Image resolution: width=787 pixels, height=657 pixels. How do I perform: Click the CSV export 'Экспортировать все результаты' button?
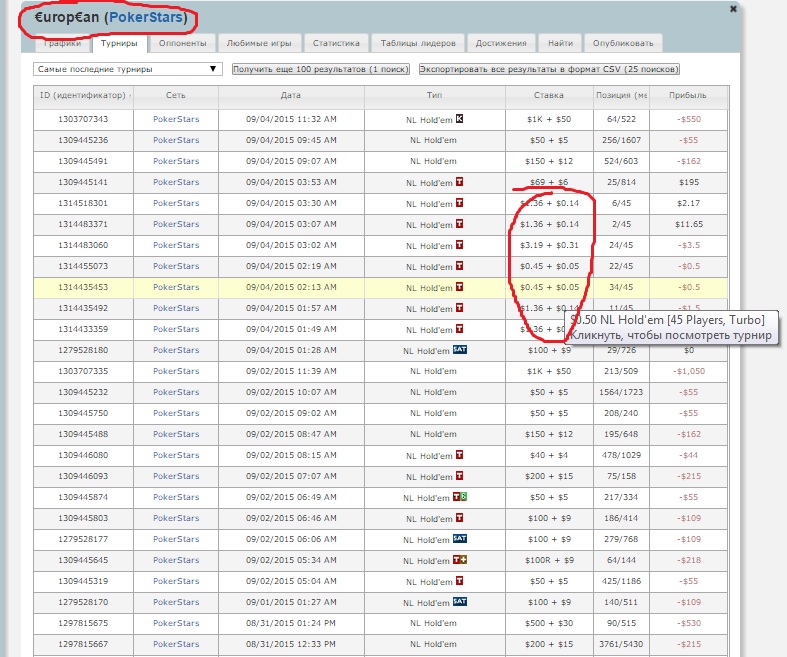tap(549, 70)
